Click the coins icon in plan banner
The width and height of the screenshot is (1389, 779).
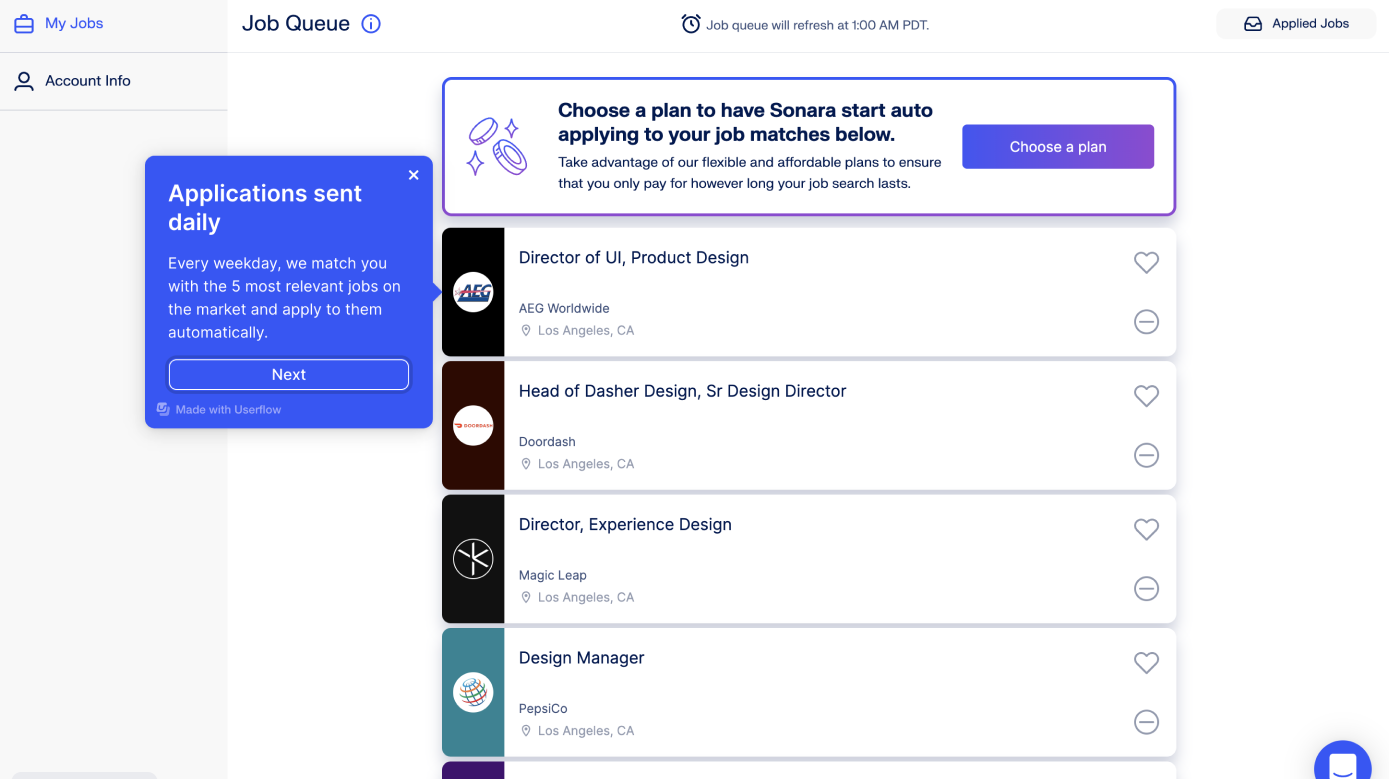pyautogui.click(x=496, y=147)
